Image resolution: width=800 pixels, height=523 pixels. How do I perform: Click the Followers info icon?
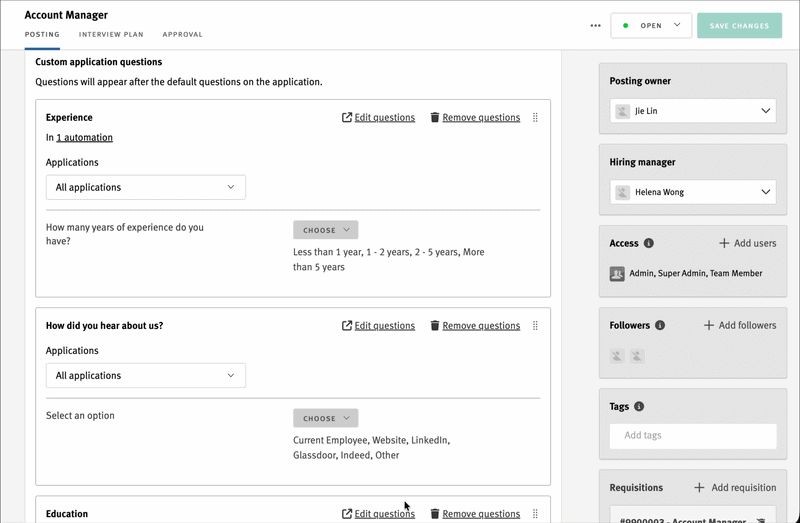659,325
